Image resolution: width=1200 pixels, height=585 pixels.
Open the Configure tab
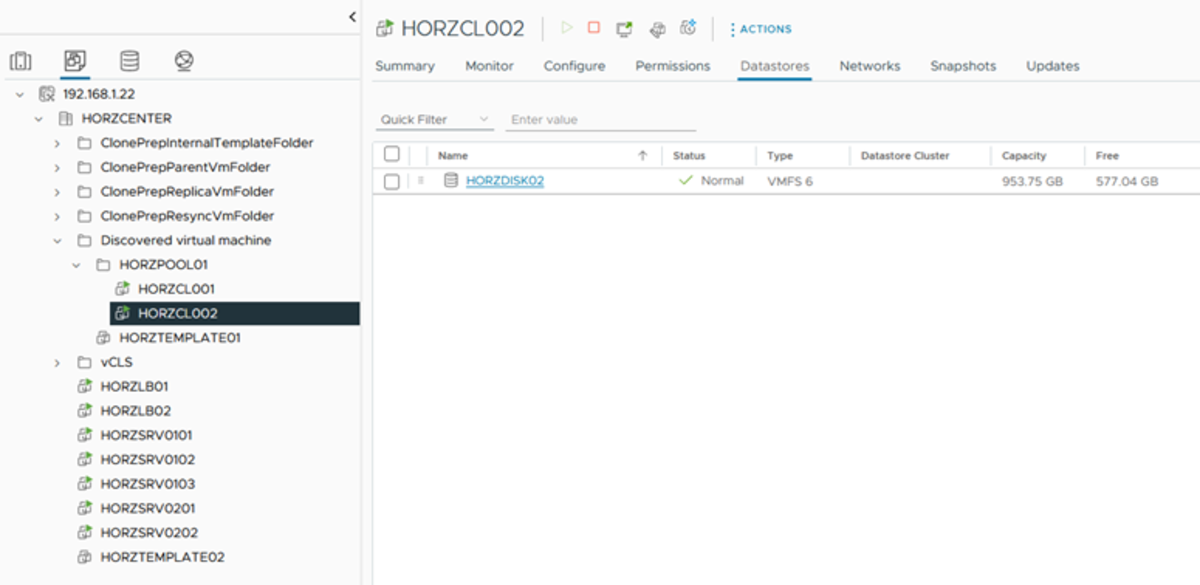click(x=574, y=66)
